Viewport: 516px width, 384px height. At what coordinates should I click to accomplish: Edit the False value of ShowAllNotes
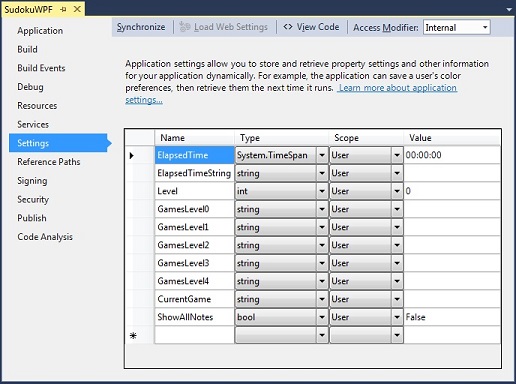(x=452, y=317)
